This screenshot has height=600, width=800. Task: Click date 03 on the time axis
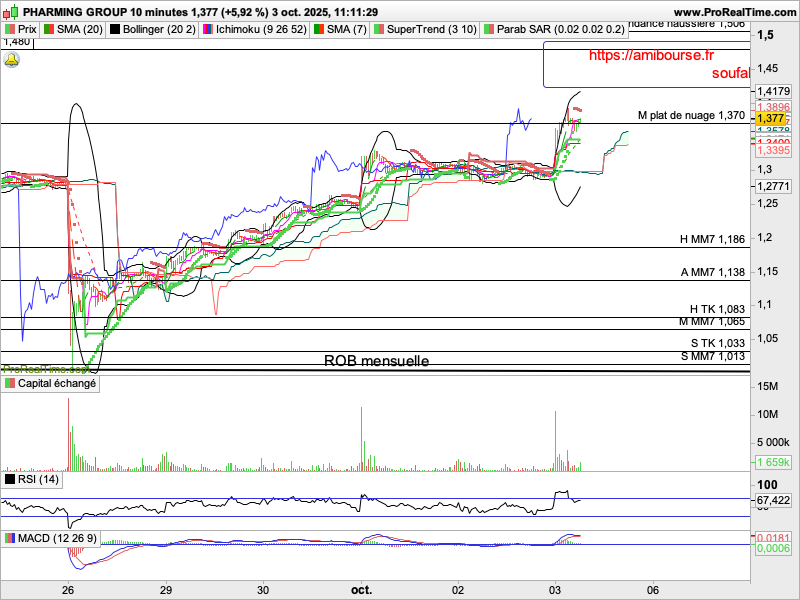click(555, 590)
